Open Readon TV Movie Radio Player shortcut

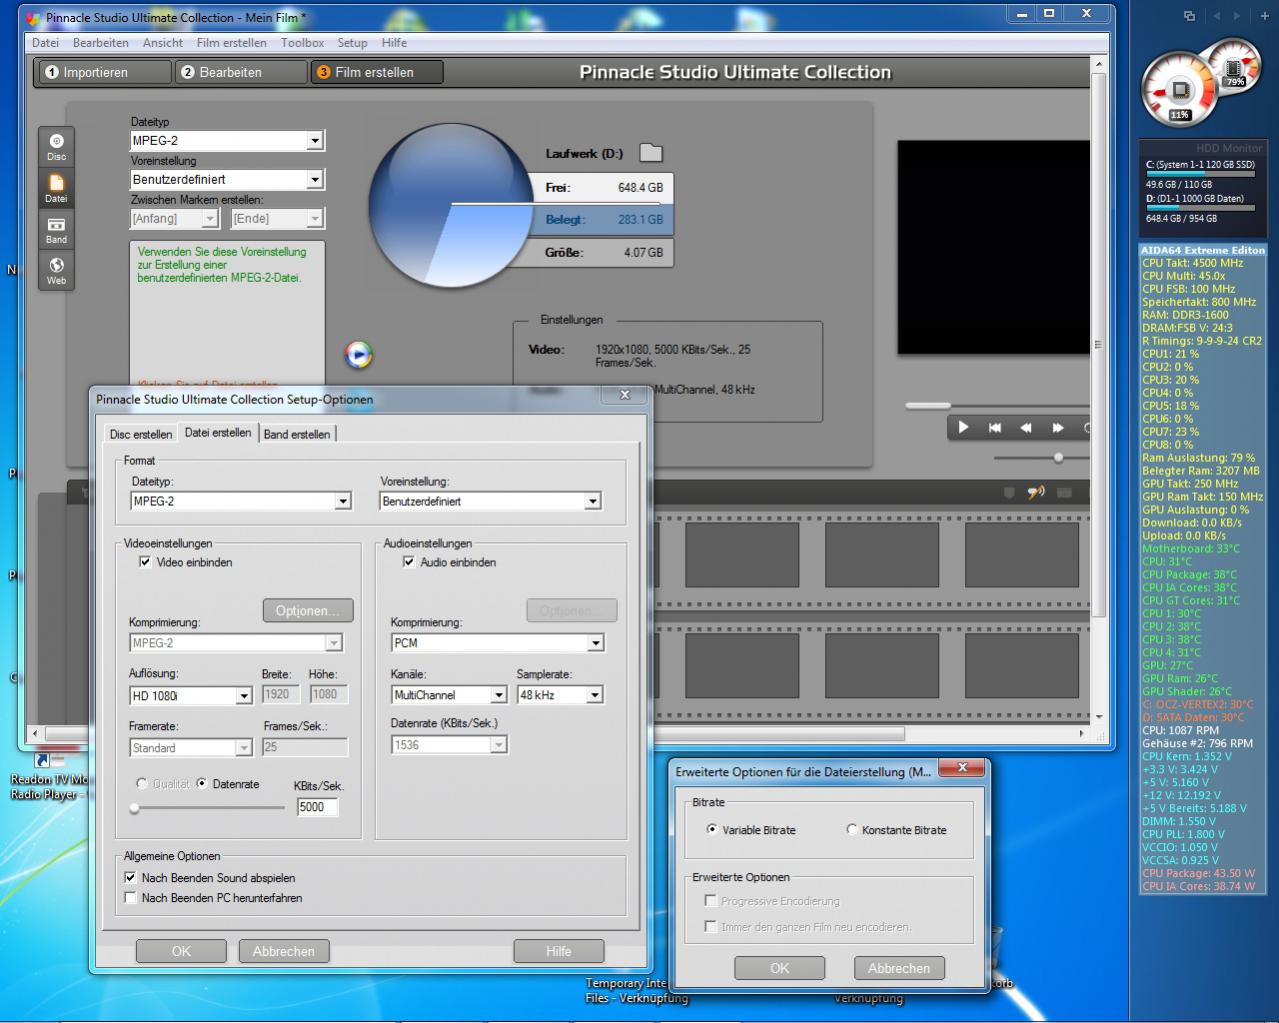(46, 778)
